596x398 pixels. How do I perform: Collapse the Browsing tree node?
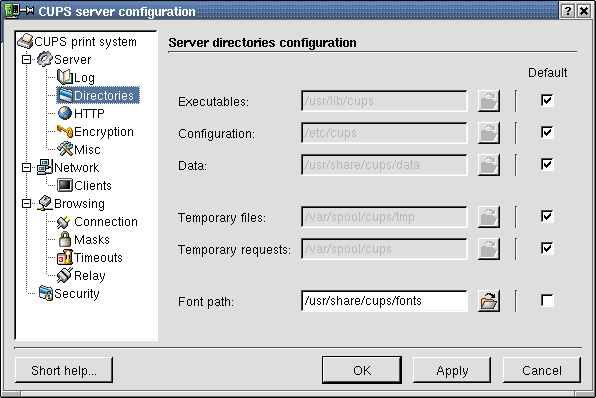26,203
